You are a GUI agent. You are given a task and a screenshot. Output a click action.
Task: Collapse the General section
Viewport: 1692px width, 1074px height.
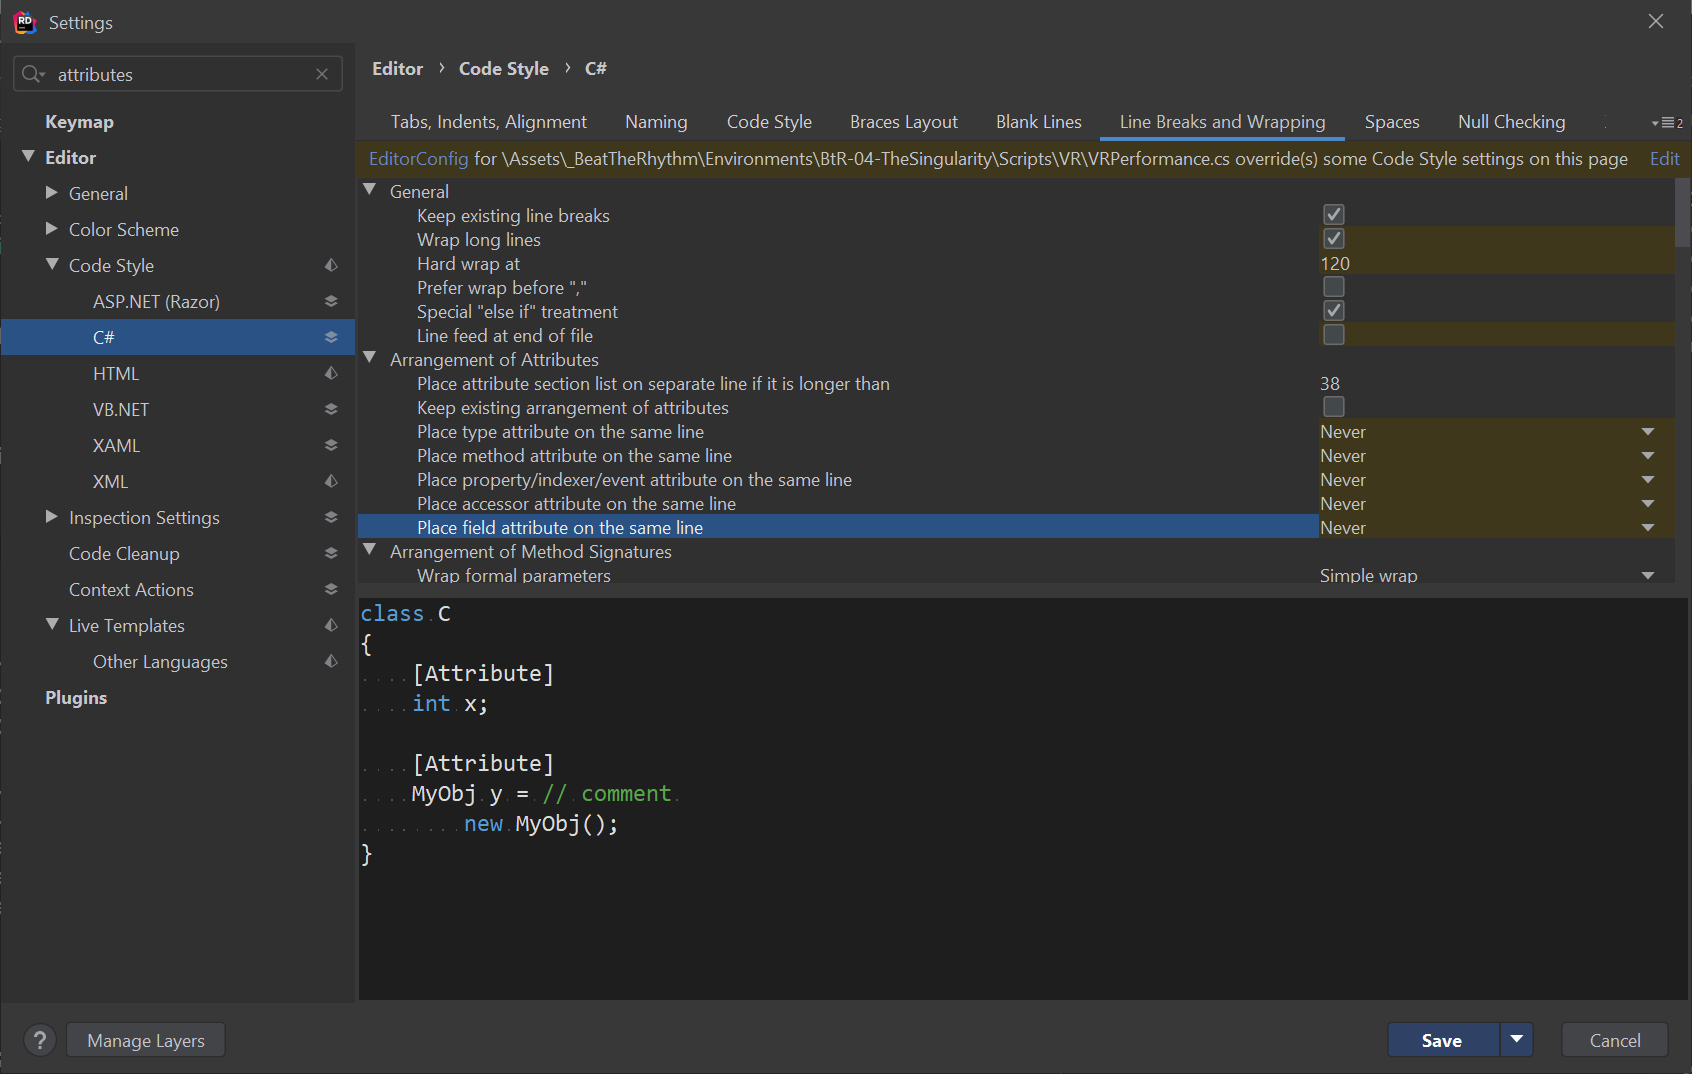[x=370, y=188]
